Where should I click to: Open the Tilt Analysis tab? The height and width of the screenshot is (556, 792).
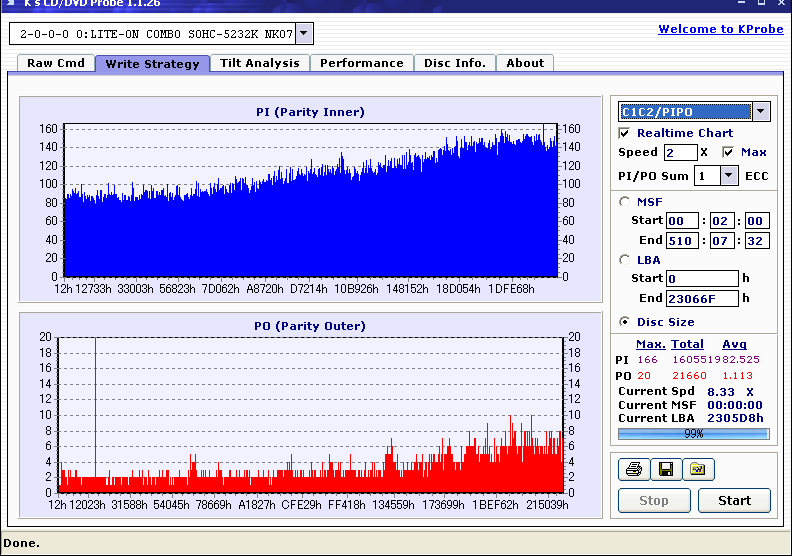click(x=260, y=63)
